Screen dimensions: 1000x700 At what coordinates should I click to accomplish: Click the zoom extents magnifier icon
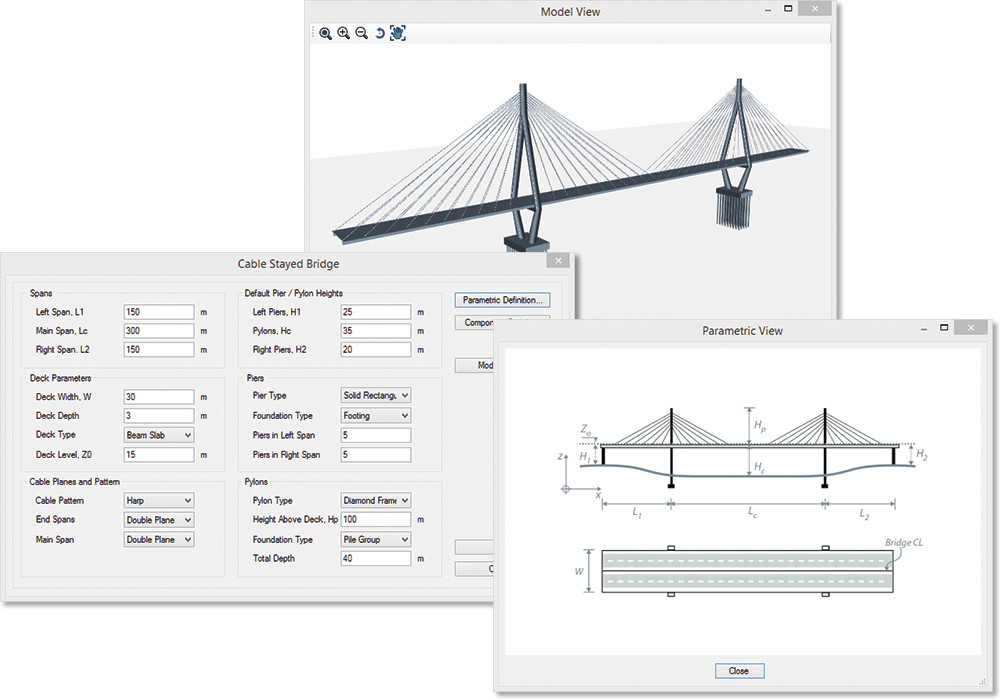click(325, 33)
